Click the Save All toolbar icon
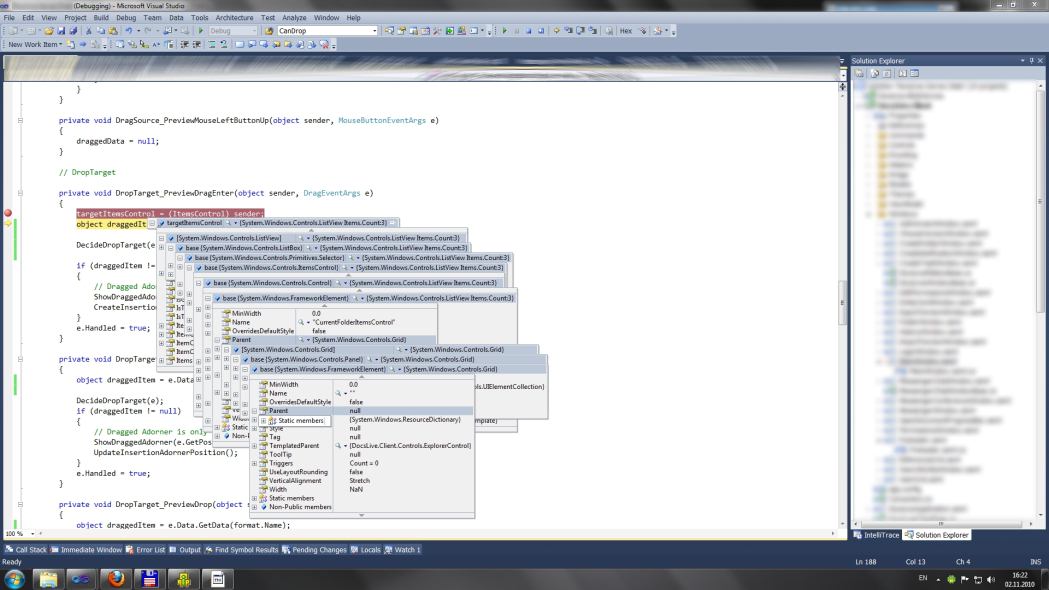This screenshot has height=590, width=1049. point(73,30)
